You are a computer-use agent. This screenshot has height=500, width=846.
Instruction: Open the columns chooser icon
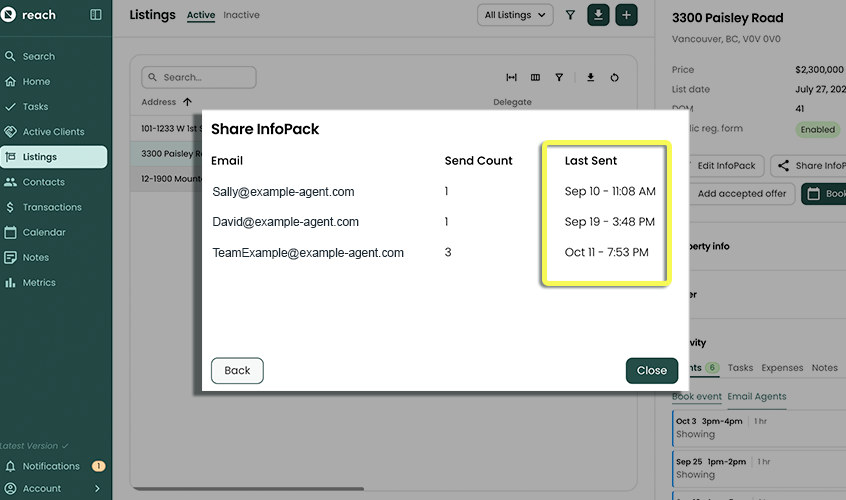[535, 77]
